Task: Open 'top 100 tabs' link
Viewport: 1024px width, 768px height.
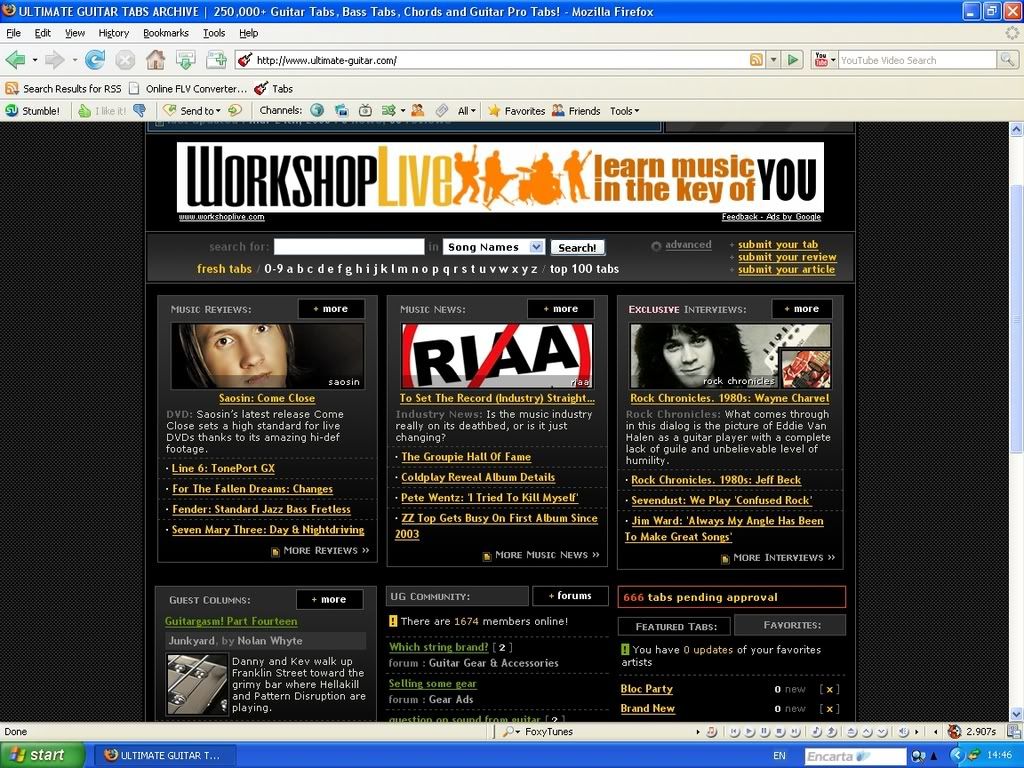Action: click(x=584, y=269)
